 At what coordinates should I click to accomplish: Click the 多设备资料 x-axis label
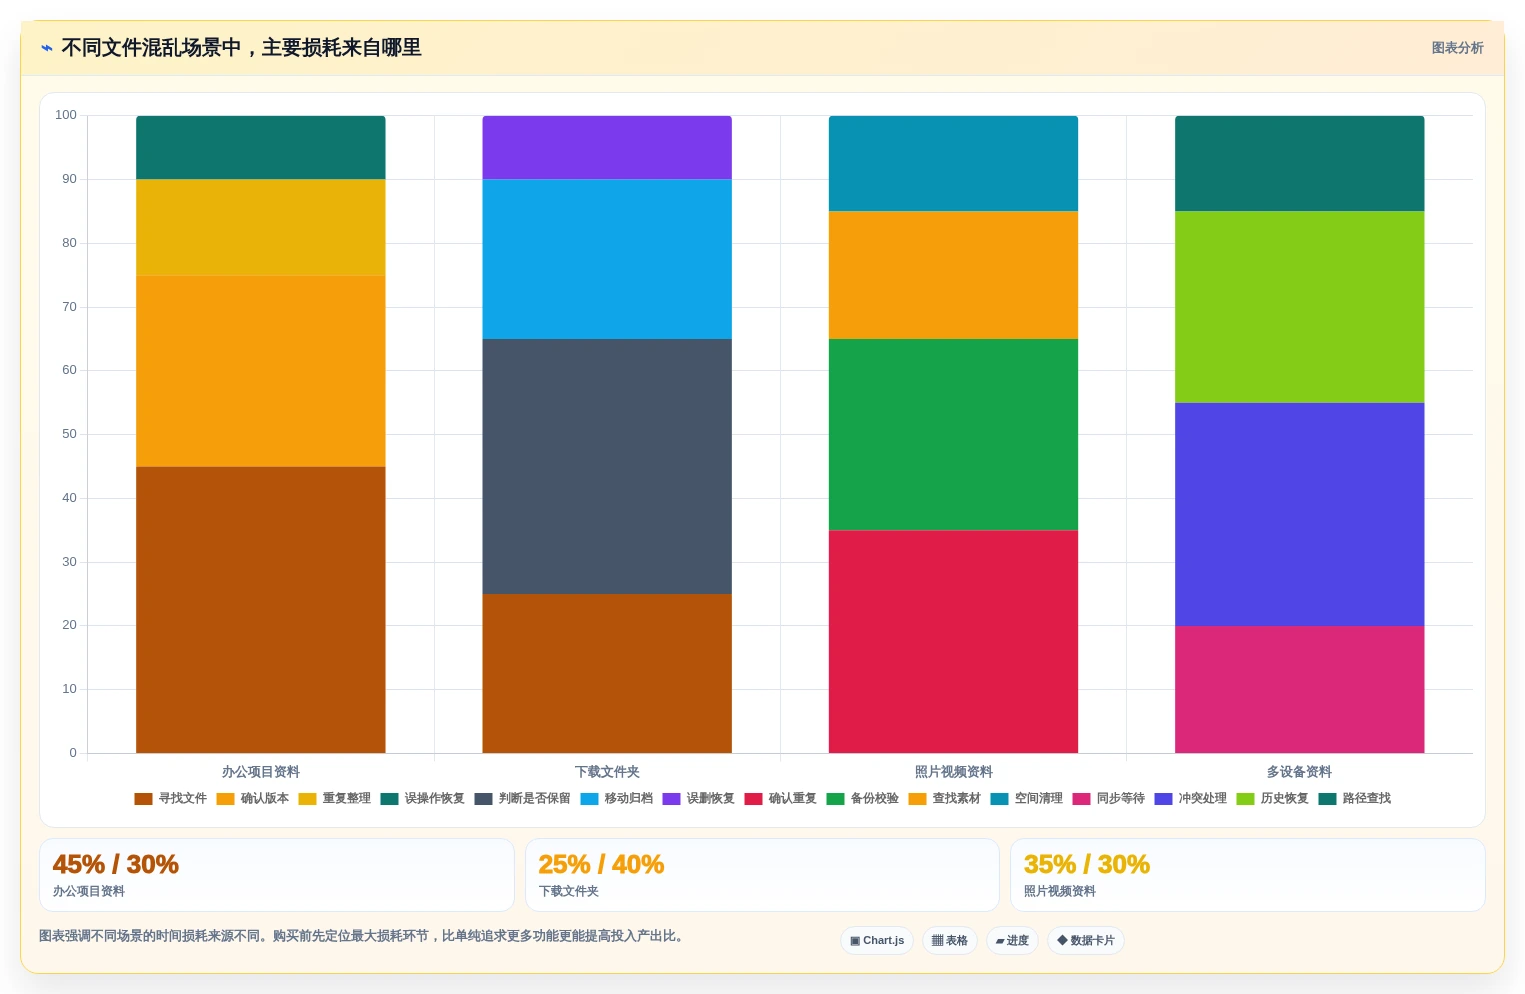click(1299, 772)
